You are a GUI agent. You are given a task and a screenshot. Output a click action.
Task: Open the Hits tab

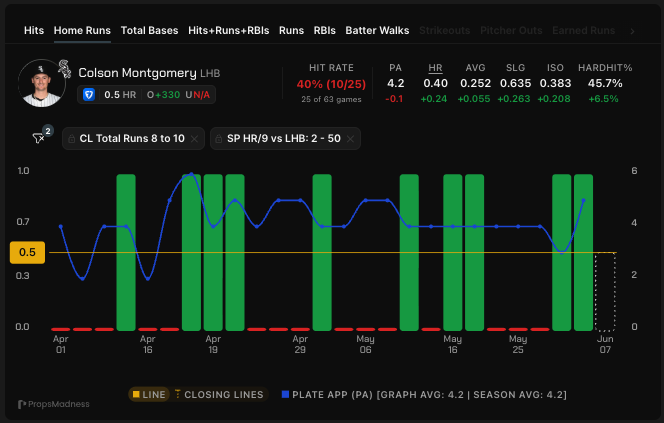click(34, 30)
